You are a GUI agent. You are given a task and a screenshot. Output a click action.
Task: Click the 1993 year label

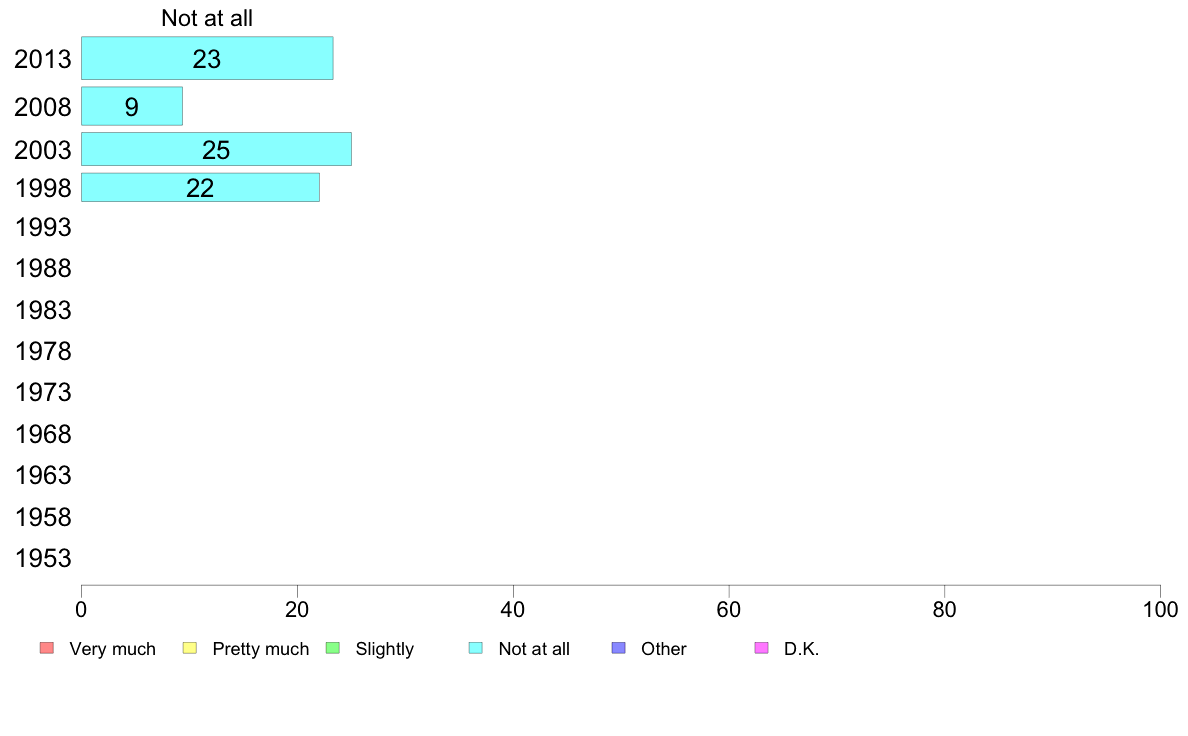[43, 227]
